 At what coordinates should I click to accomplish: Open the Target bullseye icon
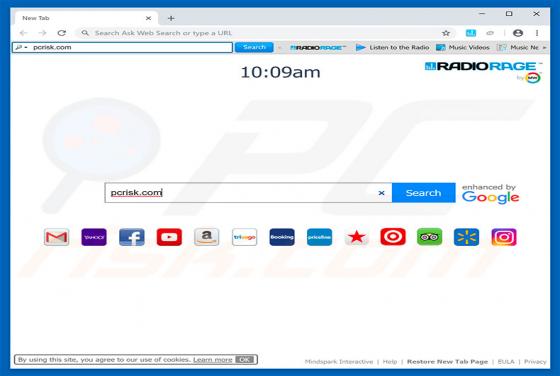[x=393, y=237]
